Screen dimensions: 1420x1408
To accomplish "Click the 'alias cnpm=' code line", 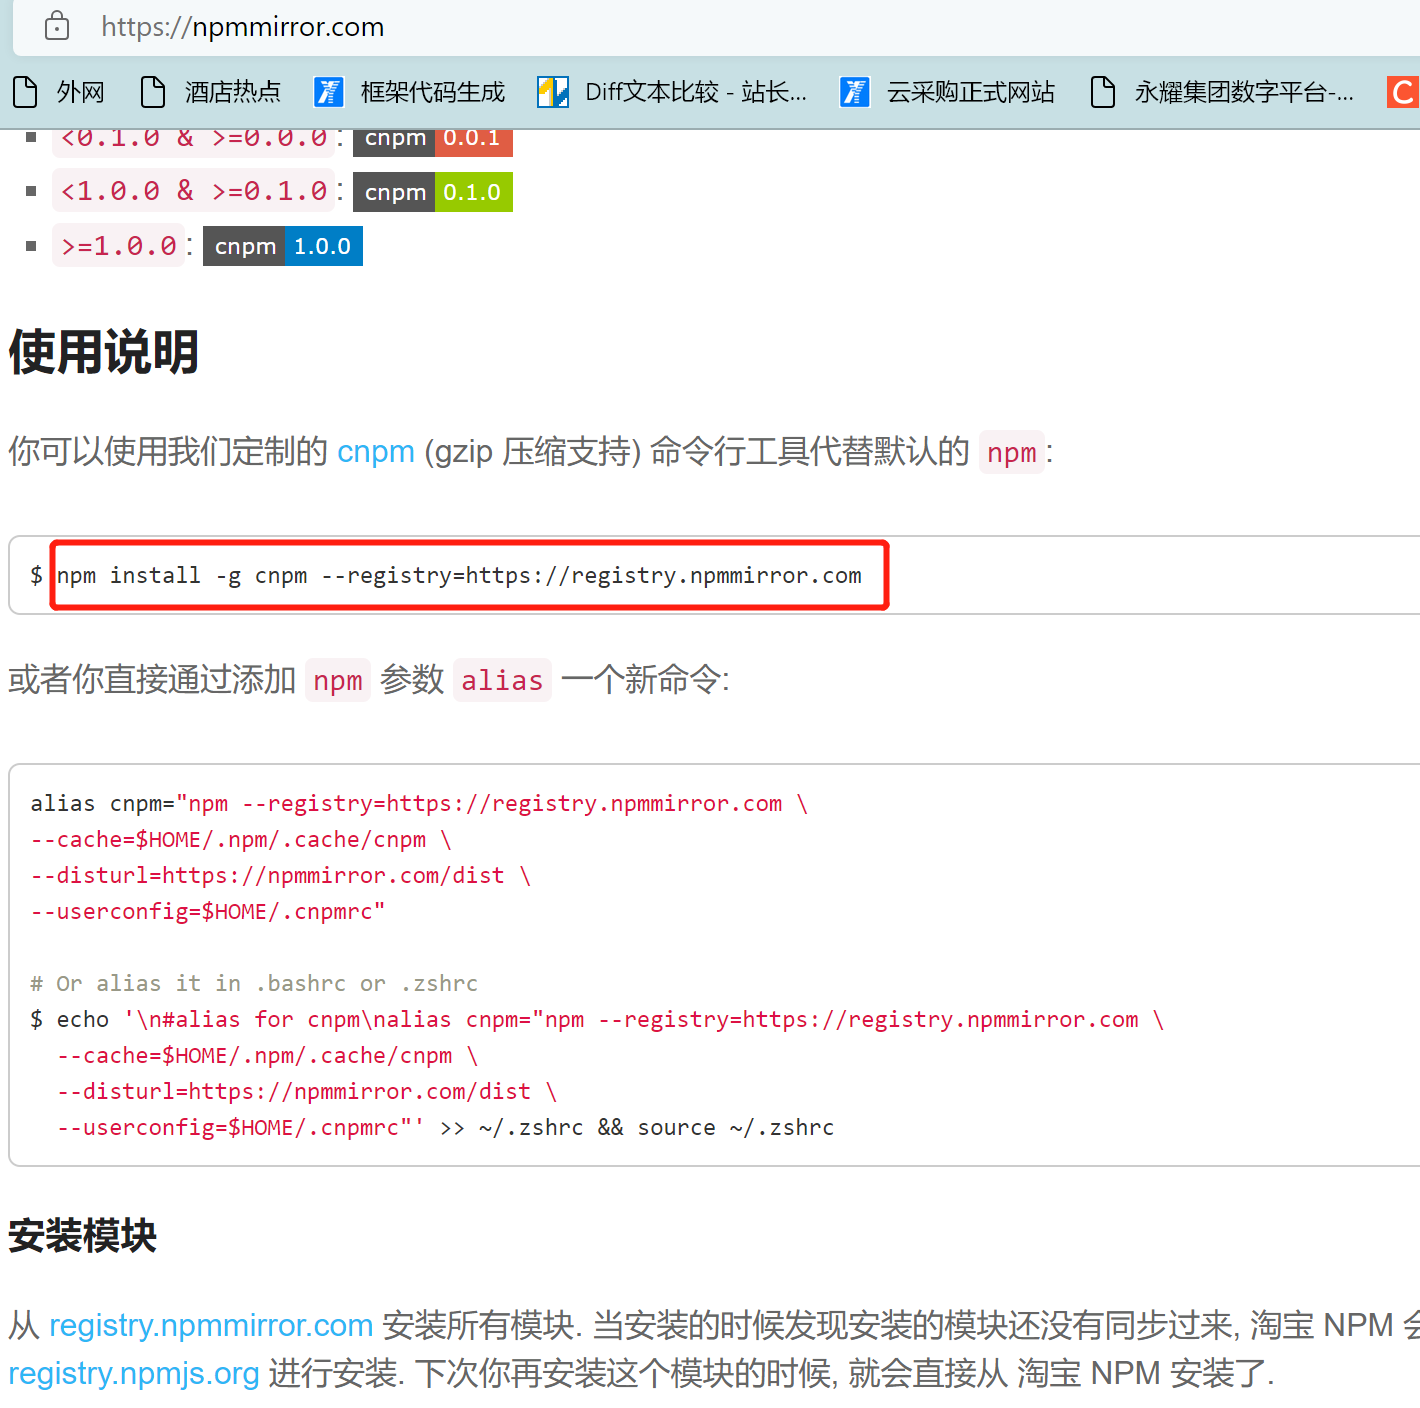I will click(x=419, y=804).
